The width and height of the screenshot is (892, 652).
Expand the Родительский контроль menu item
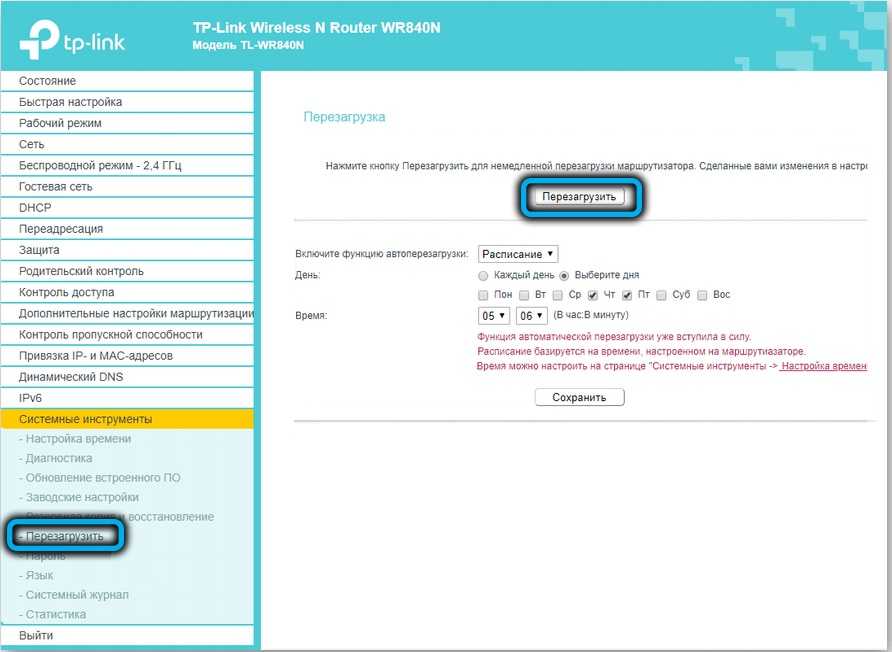click(81, 271)
